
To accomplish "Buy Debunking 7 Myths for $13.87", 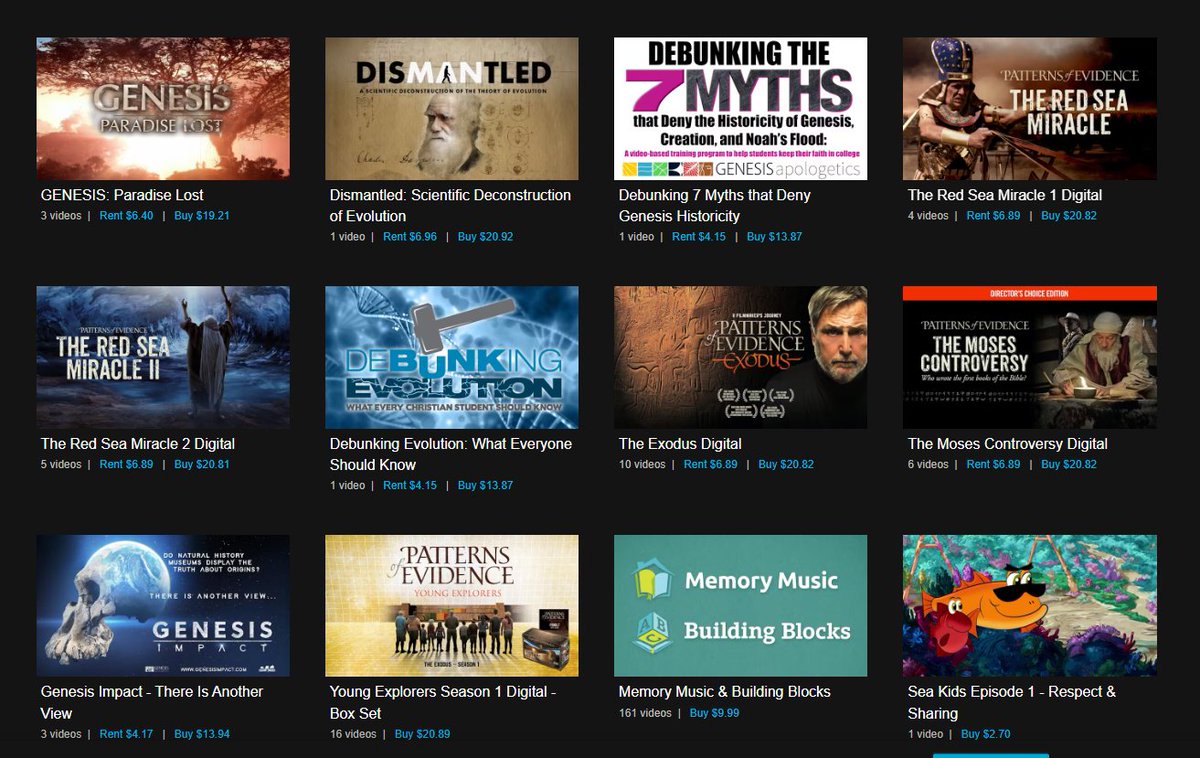I will pos(774,237).
